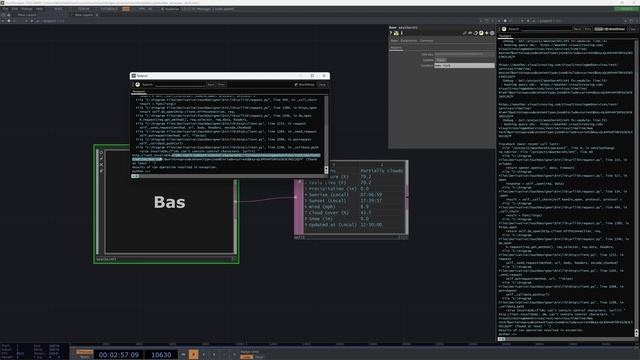Reset timeline to start

[x=183, y=355]
